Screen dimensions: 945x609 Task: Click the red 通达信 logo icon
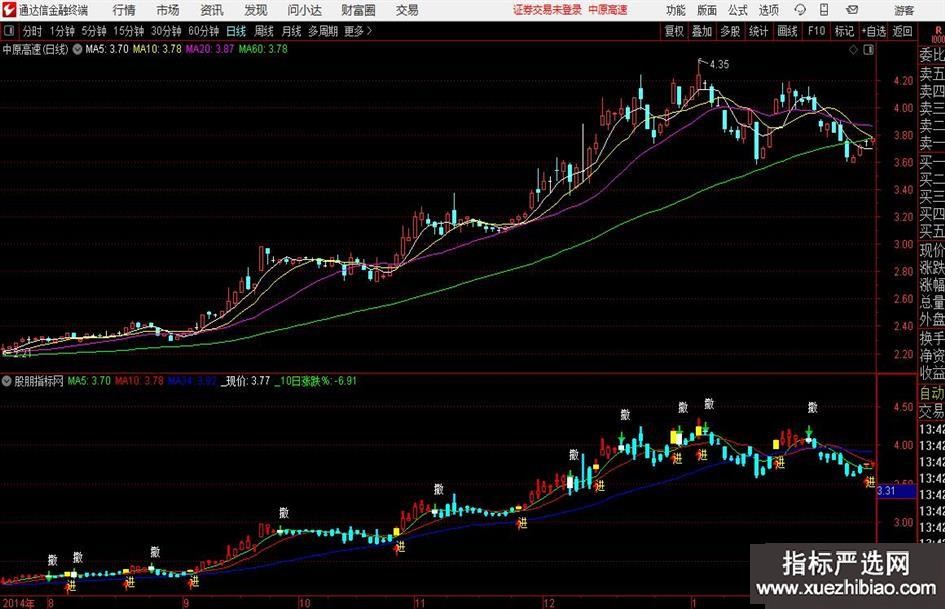[x=9, y=10]
